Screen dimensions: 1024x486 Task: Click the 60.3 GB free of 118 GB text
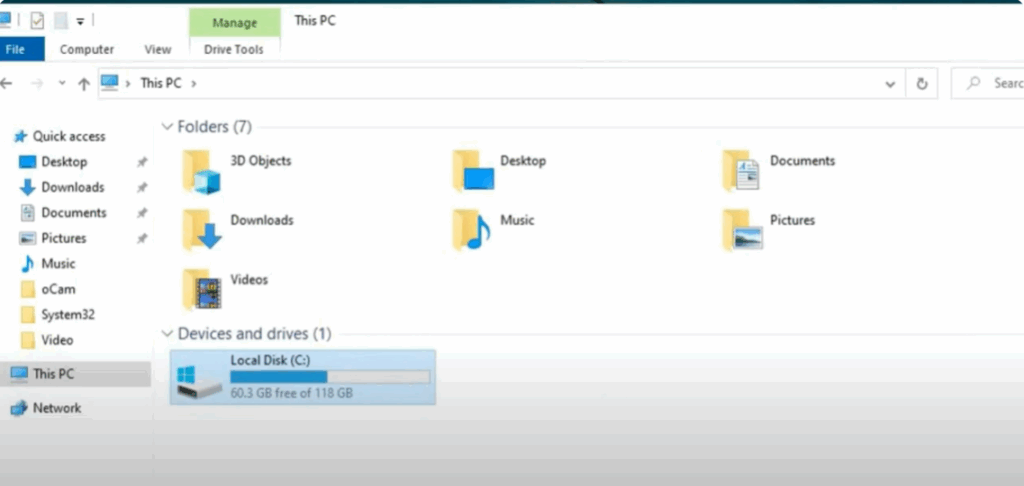[x=291, y=393]
